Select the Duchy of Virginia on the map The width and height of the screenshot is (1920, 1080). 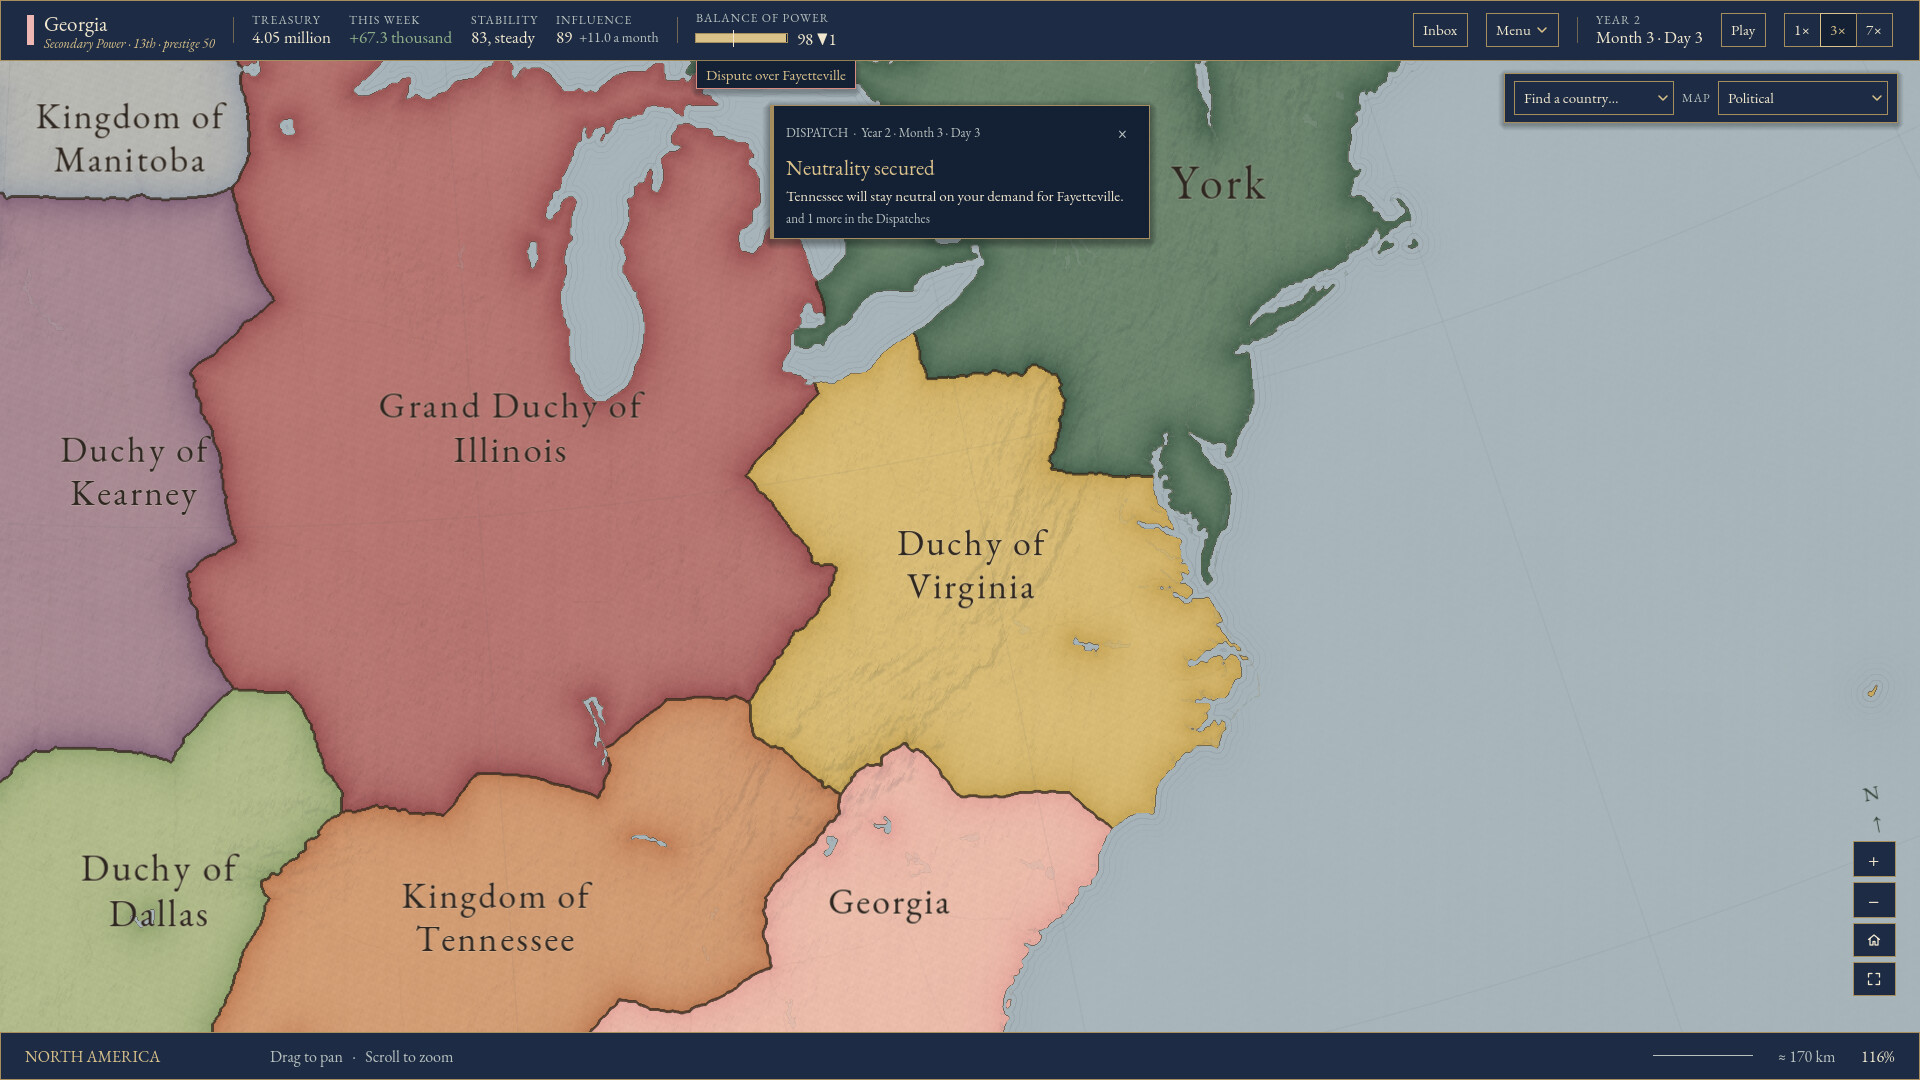click(971, 565)
